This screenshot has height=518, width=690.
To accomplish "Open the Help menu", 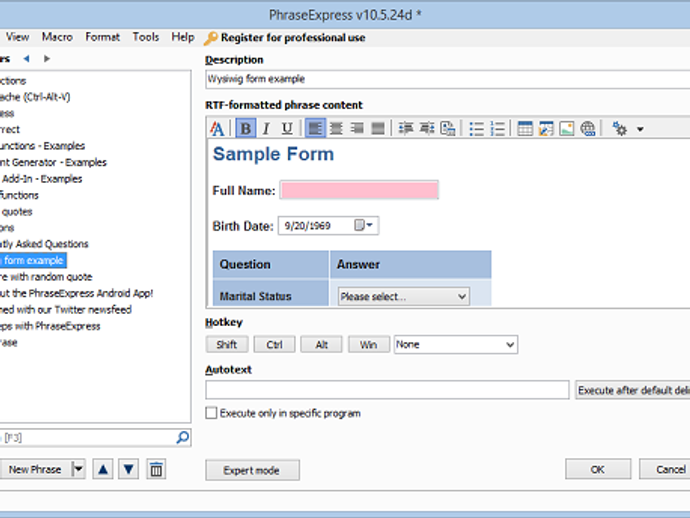I will click(x=183, y=37).
